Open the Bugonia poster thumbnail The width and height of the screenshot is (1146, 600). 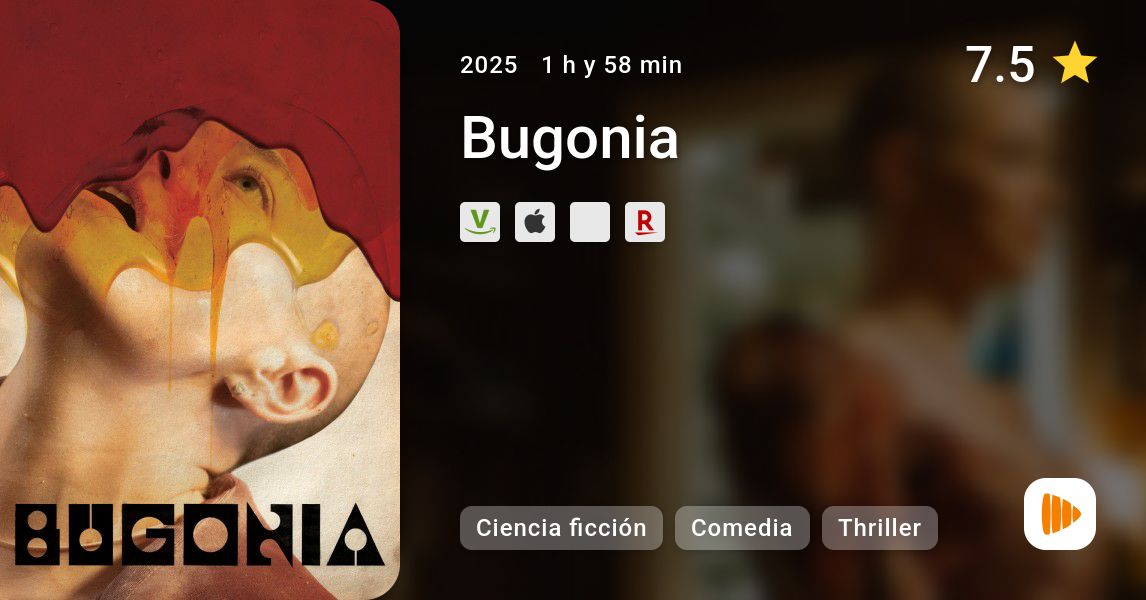[200, 300]
